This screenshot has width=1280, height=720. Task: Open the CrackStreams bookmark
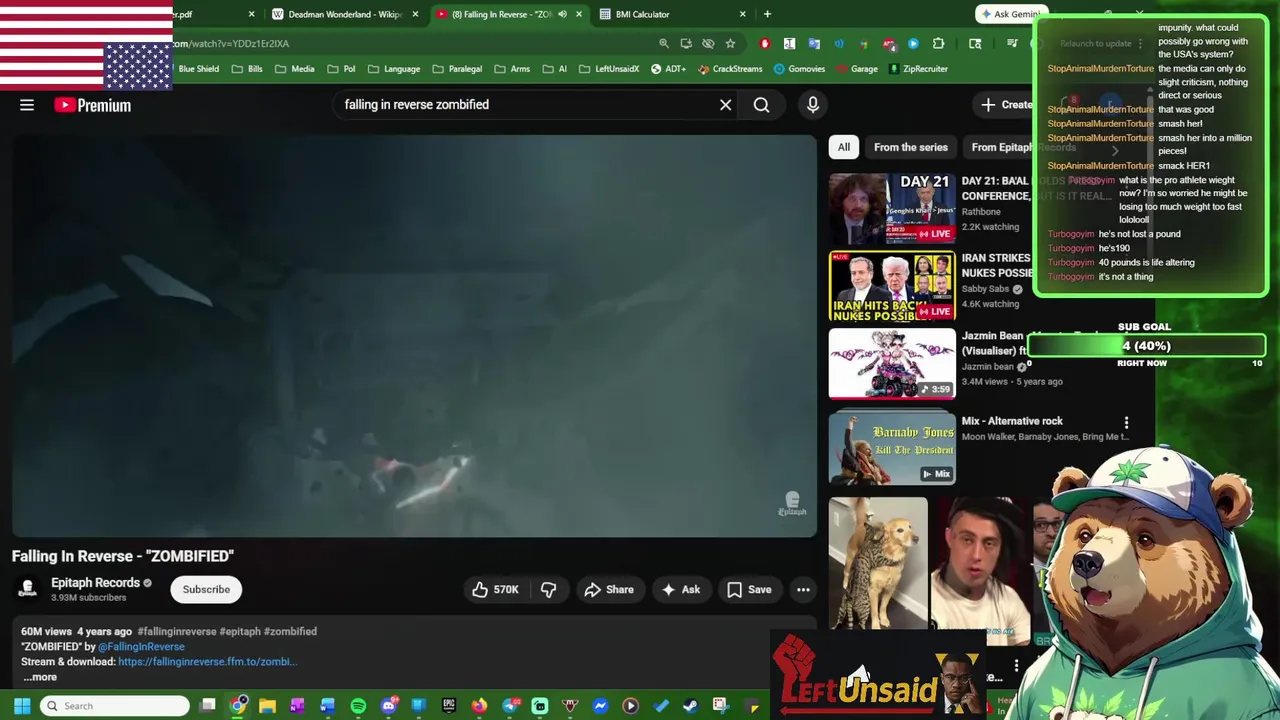[730, 69]
